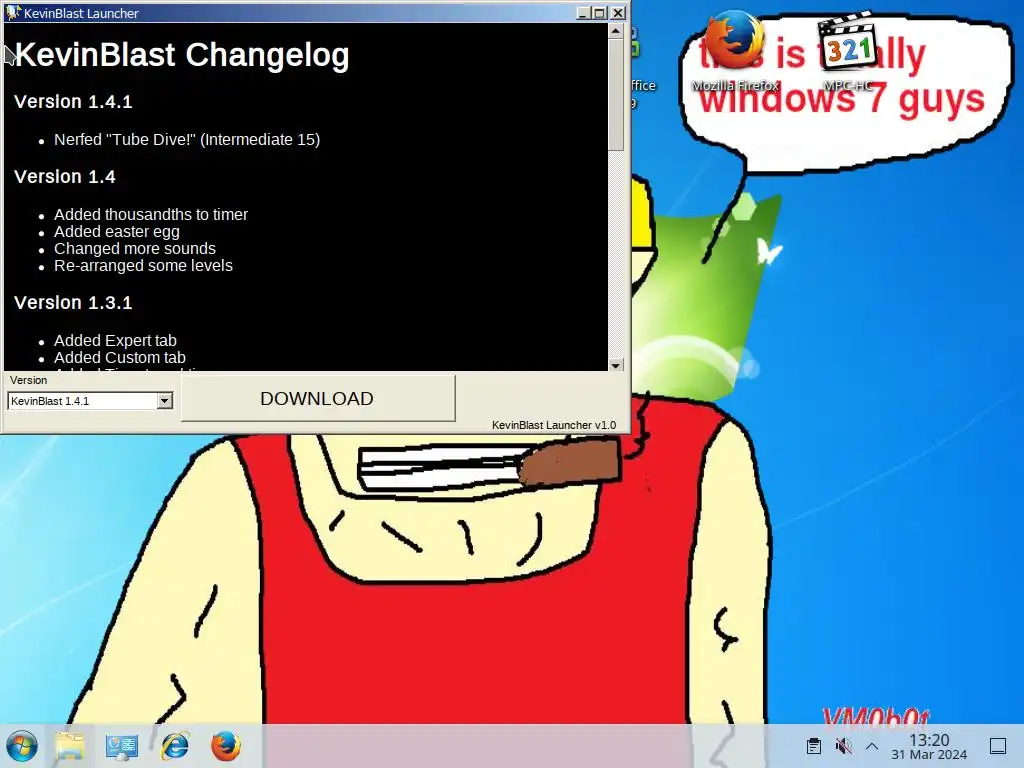
Task: Click the changelog scrollbar down arrow
Action: click(x=615, y=365)
